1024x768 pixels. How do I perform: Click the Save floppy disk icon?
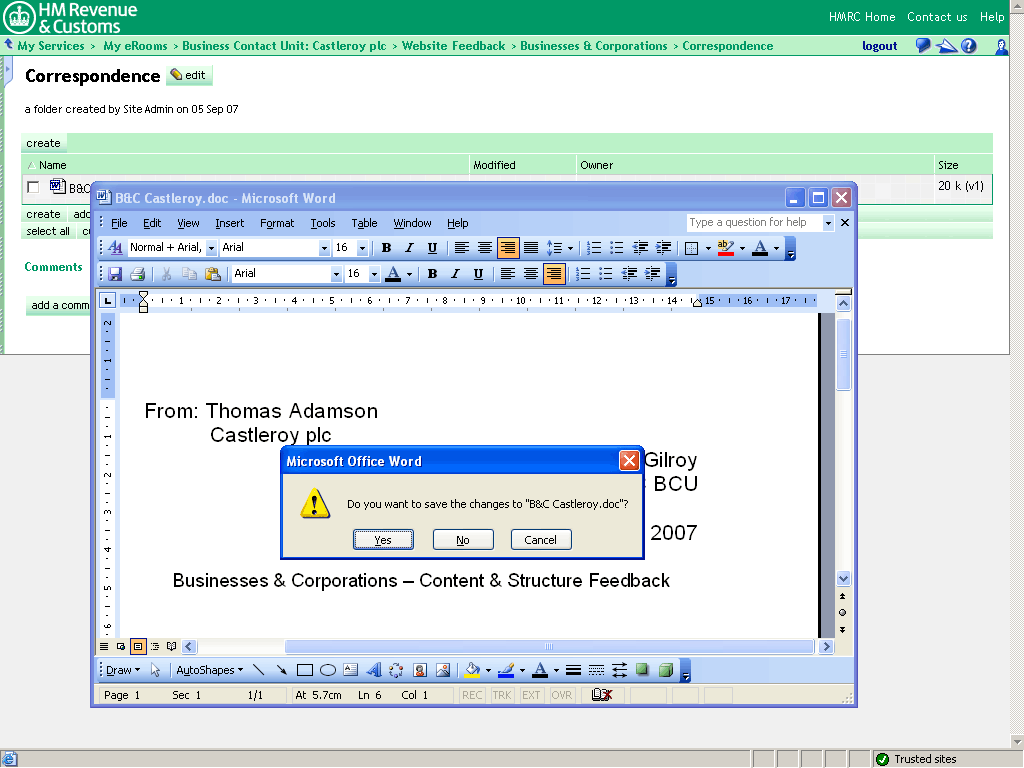point(115,274)
